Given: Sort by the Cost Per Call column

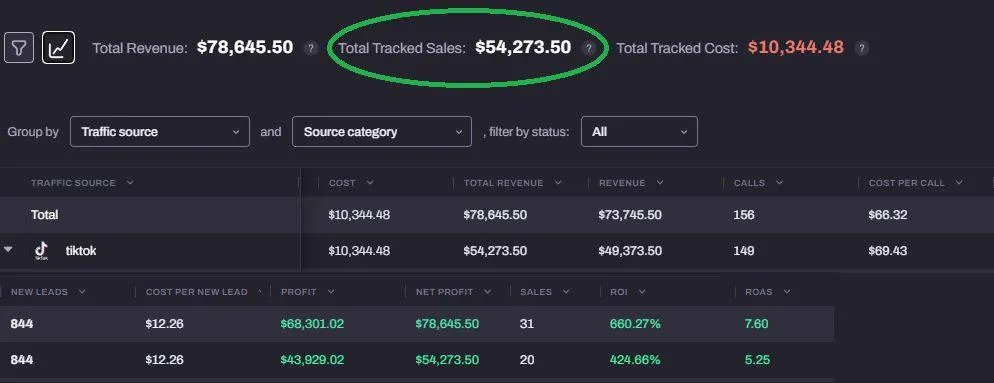Looking at the screenshot, I should pyautogui.click(x=915, y=183).
